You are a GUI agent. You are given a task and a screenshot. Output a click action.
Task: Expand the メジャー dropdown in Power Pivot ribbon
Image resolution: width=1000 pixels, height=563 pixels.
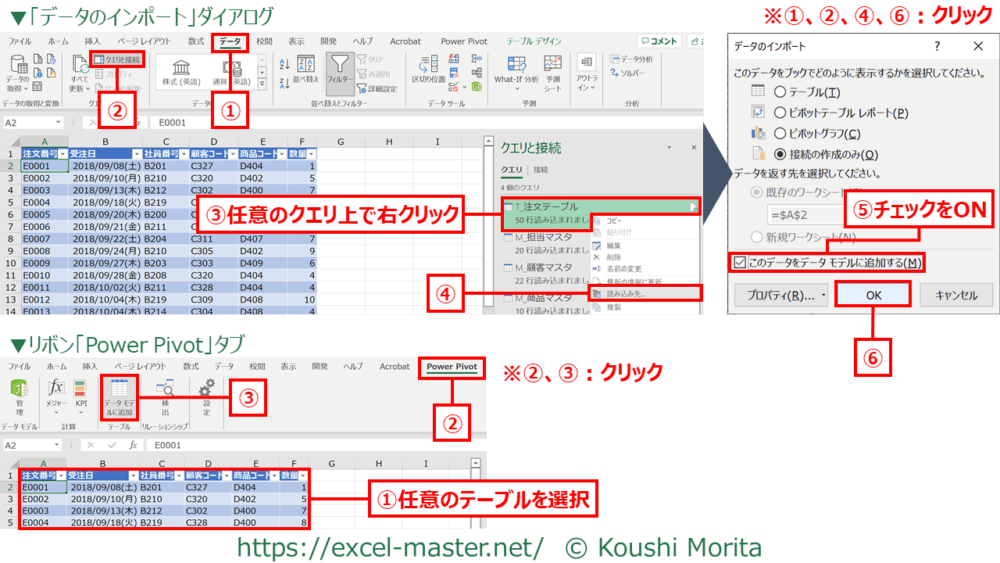55,411
